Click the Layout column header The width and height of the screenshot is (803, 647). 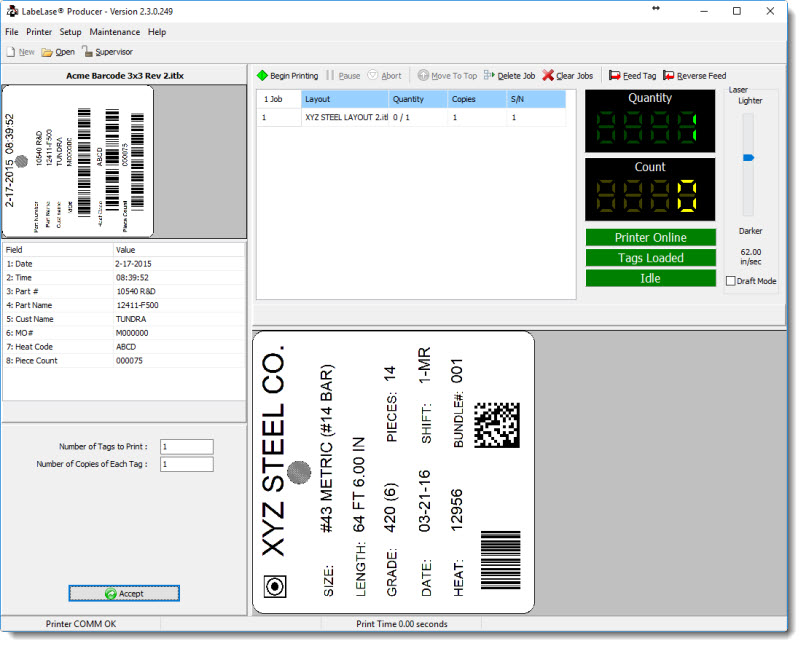pos(345,99)
